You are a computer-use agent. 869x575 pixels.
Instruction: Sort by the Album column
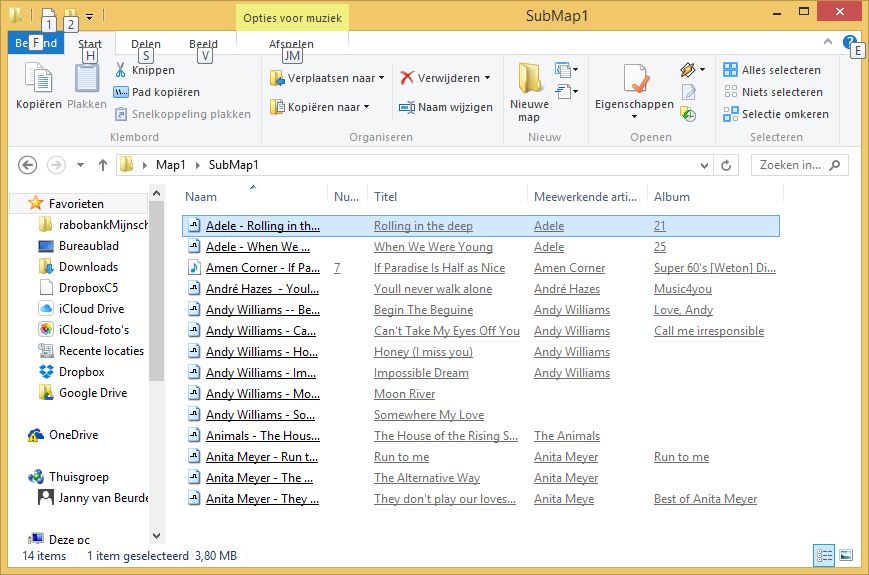pyautogui.click(x=715, y=197)
